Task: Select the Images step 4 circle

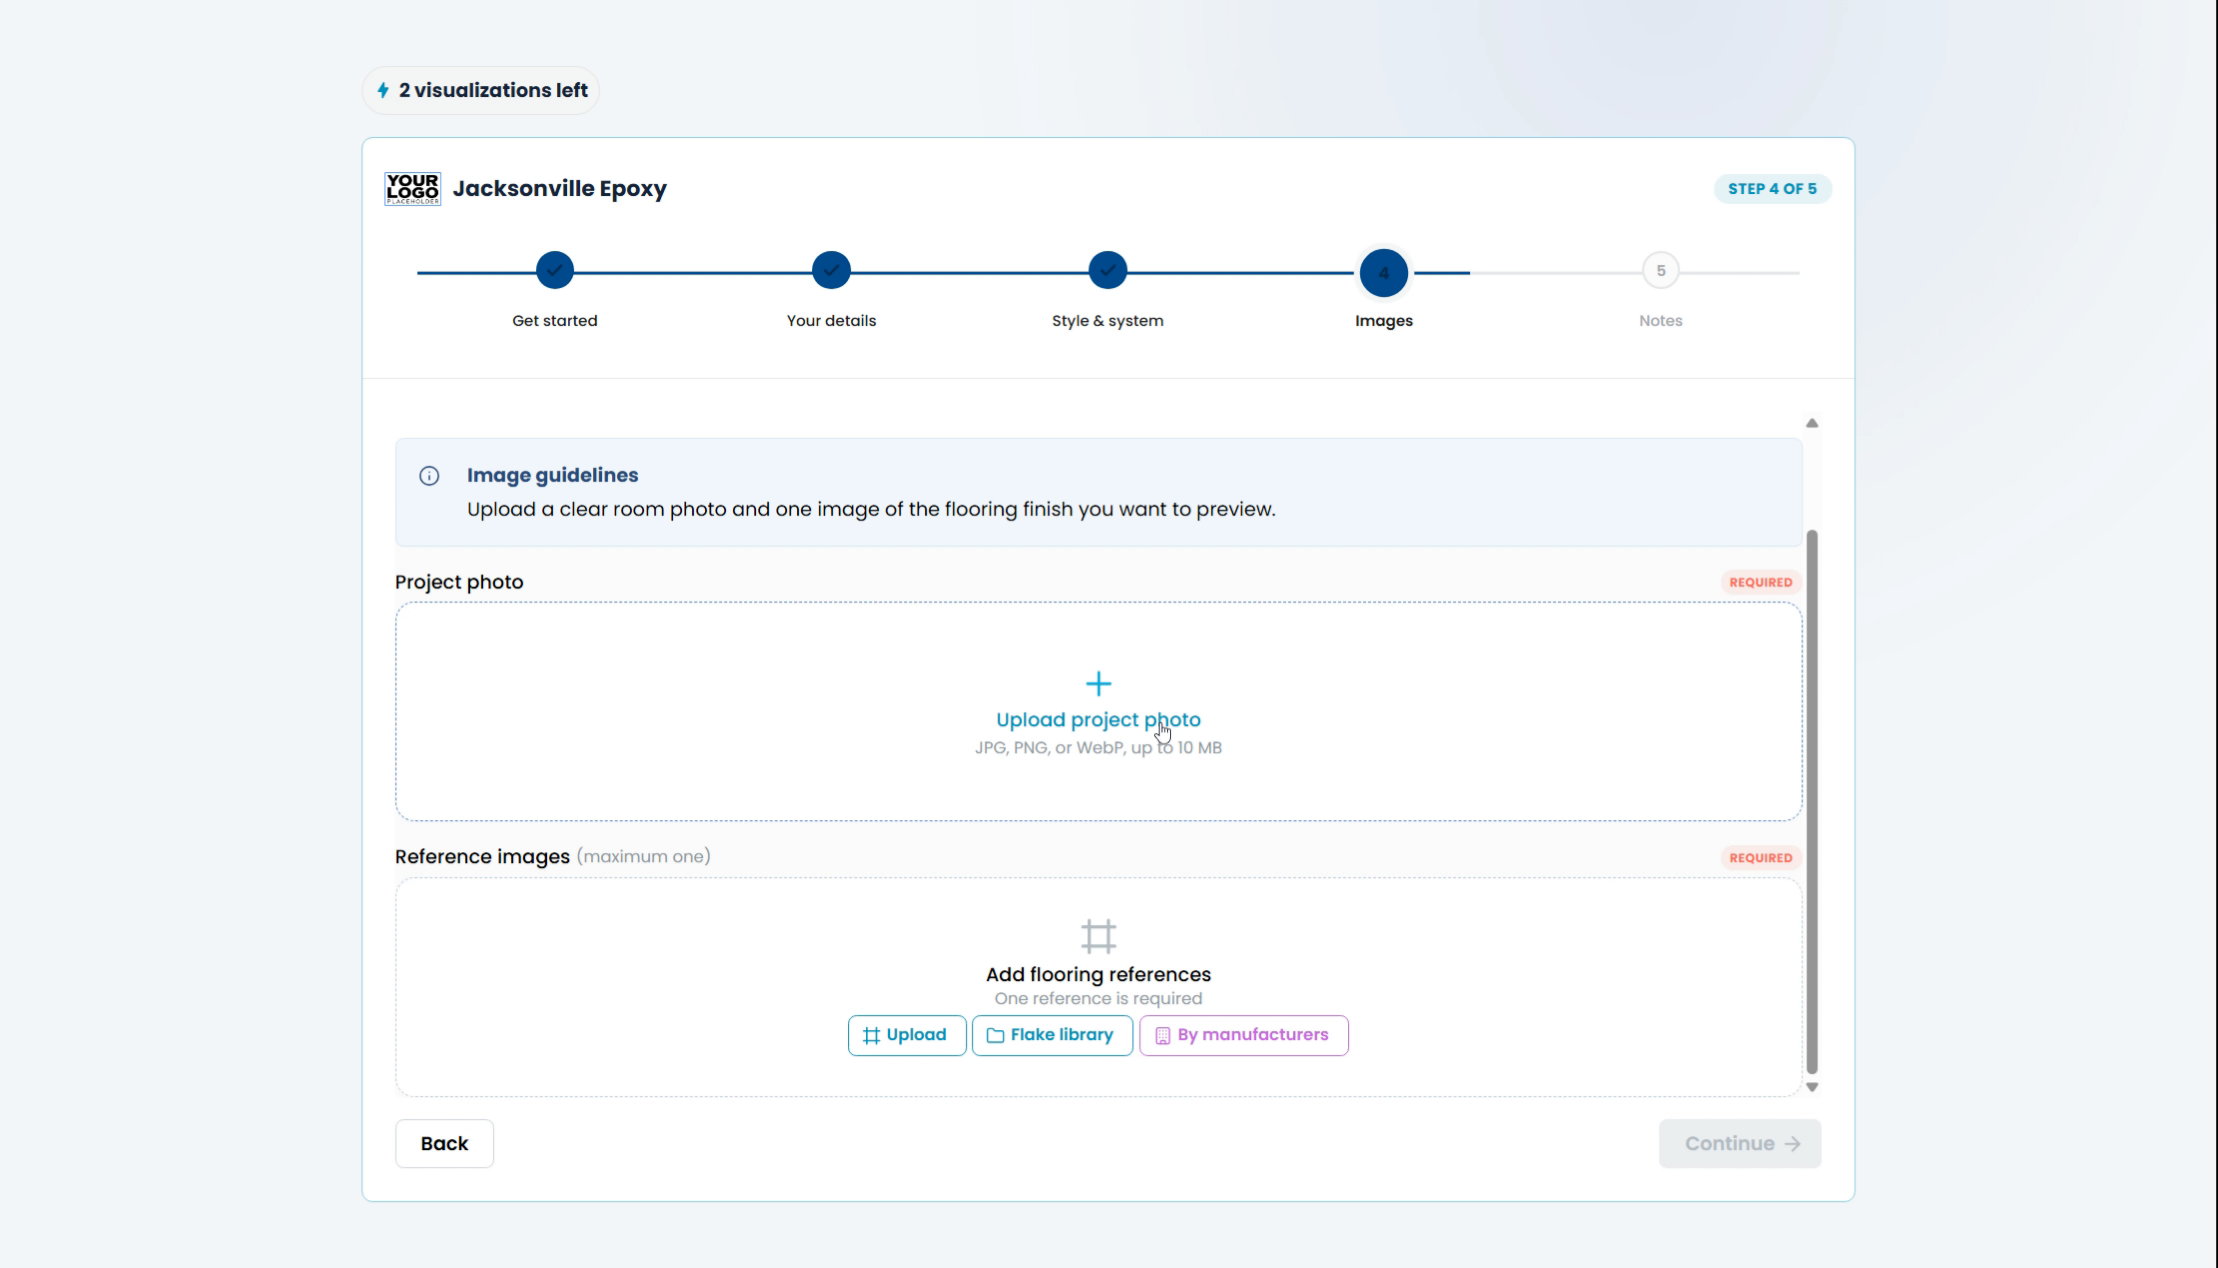Action: (1384, 272)
